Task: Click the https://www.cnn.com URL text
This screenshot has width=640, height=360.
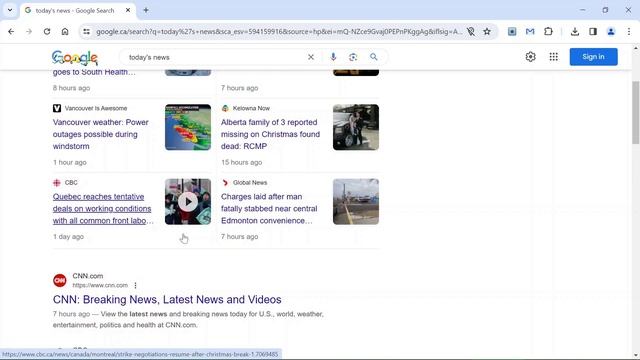Action: (100, 285)
